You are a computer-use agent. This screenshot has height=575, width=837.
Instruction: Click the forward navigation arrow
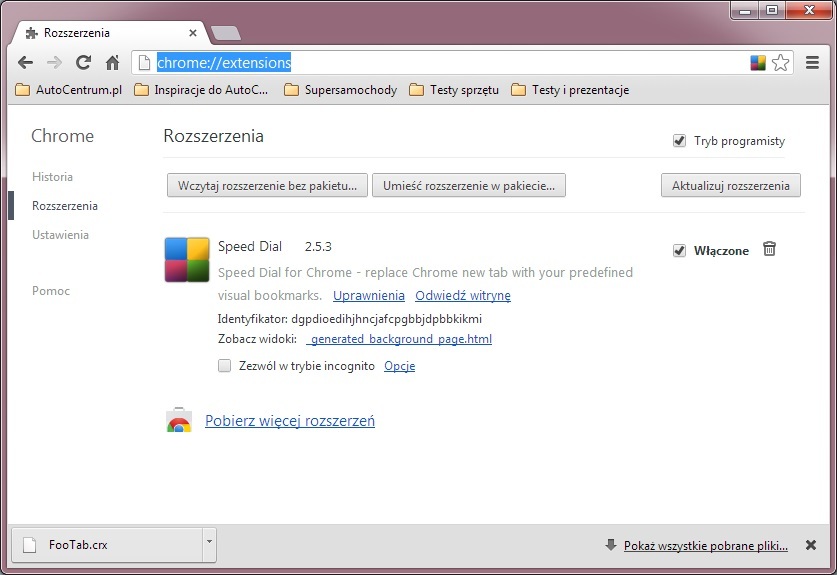click(x=54, y=62)
